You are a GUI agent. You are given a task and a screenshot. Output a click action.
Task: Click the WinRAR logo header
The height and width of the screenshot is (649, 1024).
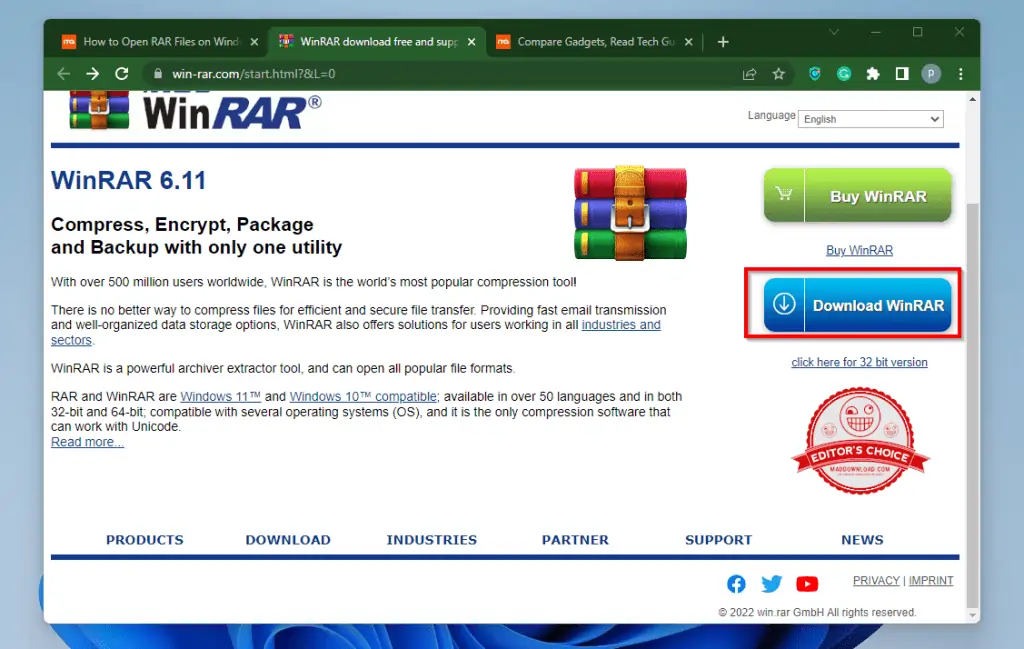(x=195, y=111)
